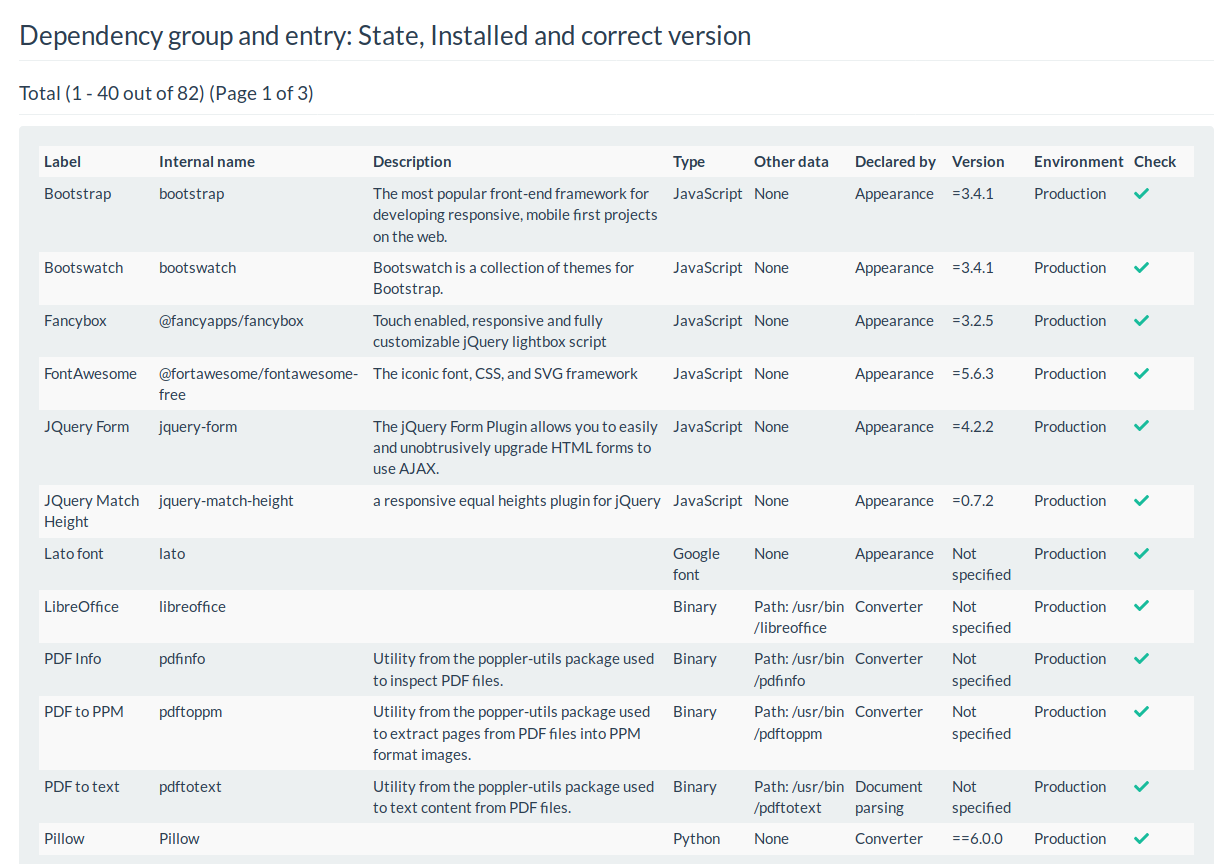Click the Check column header
The image size is (1225, 864).
(x=1155, y=161)
